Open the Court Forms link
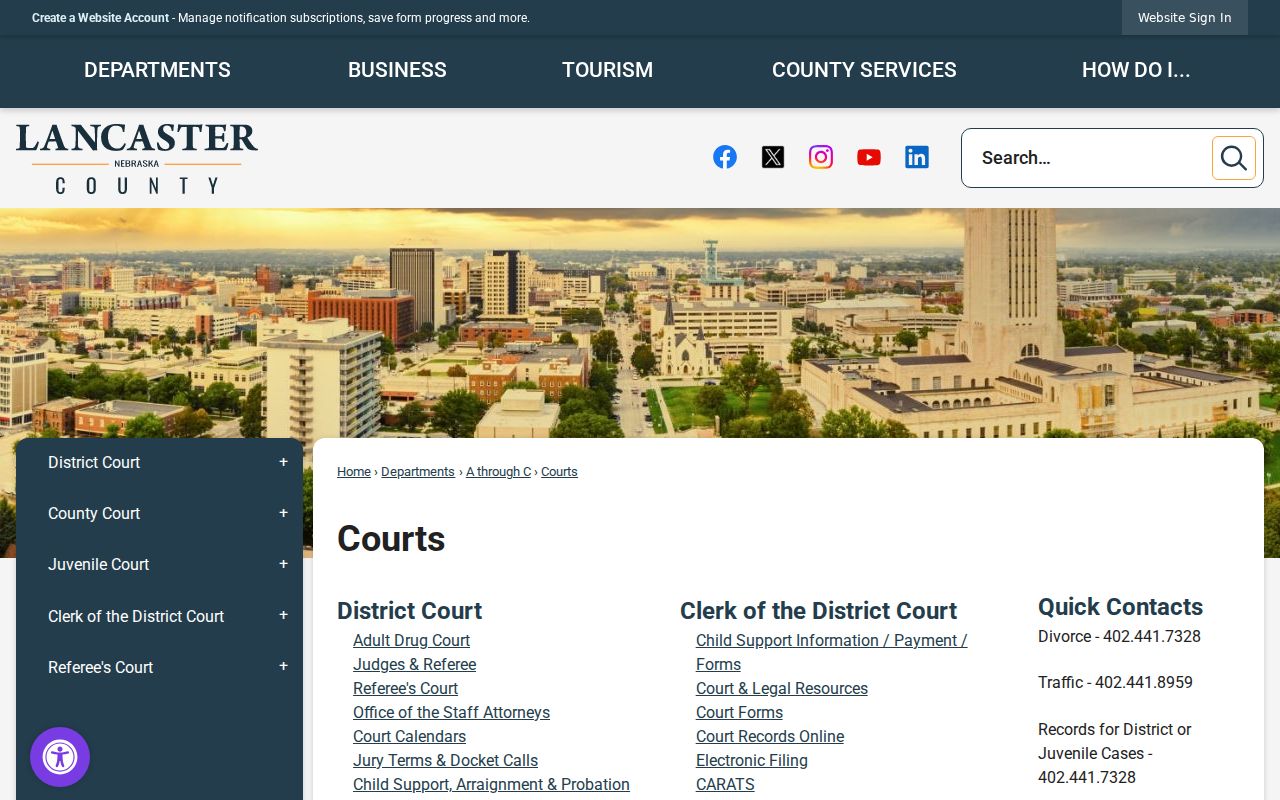This screenshot has width=1280, height=800. point(739,713)
